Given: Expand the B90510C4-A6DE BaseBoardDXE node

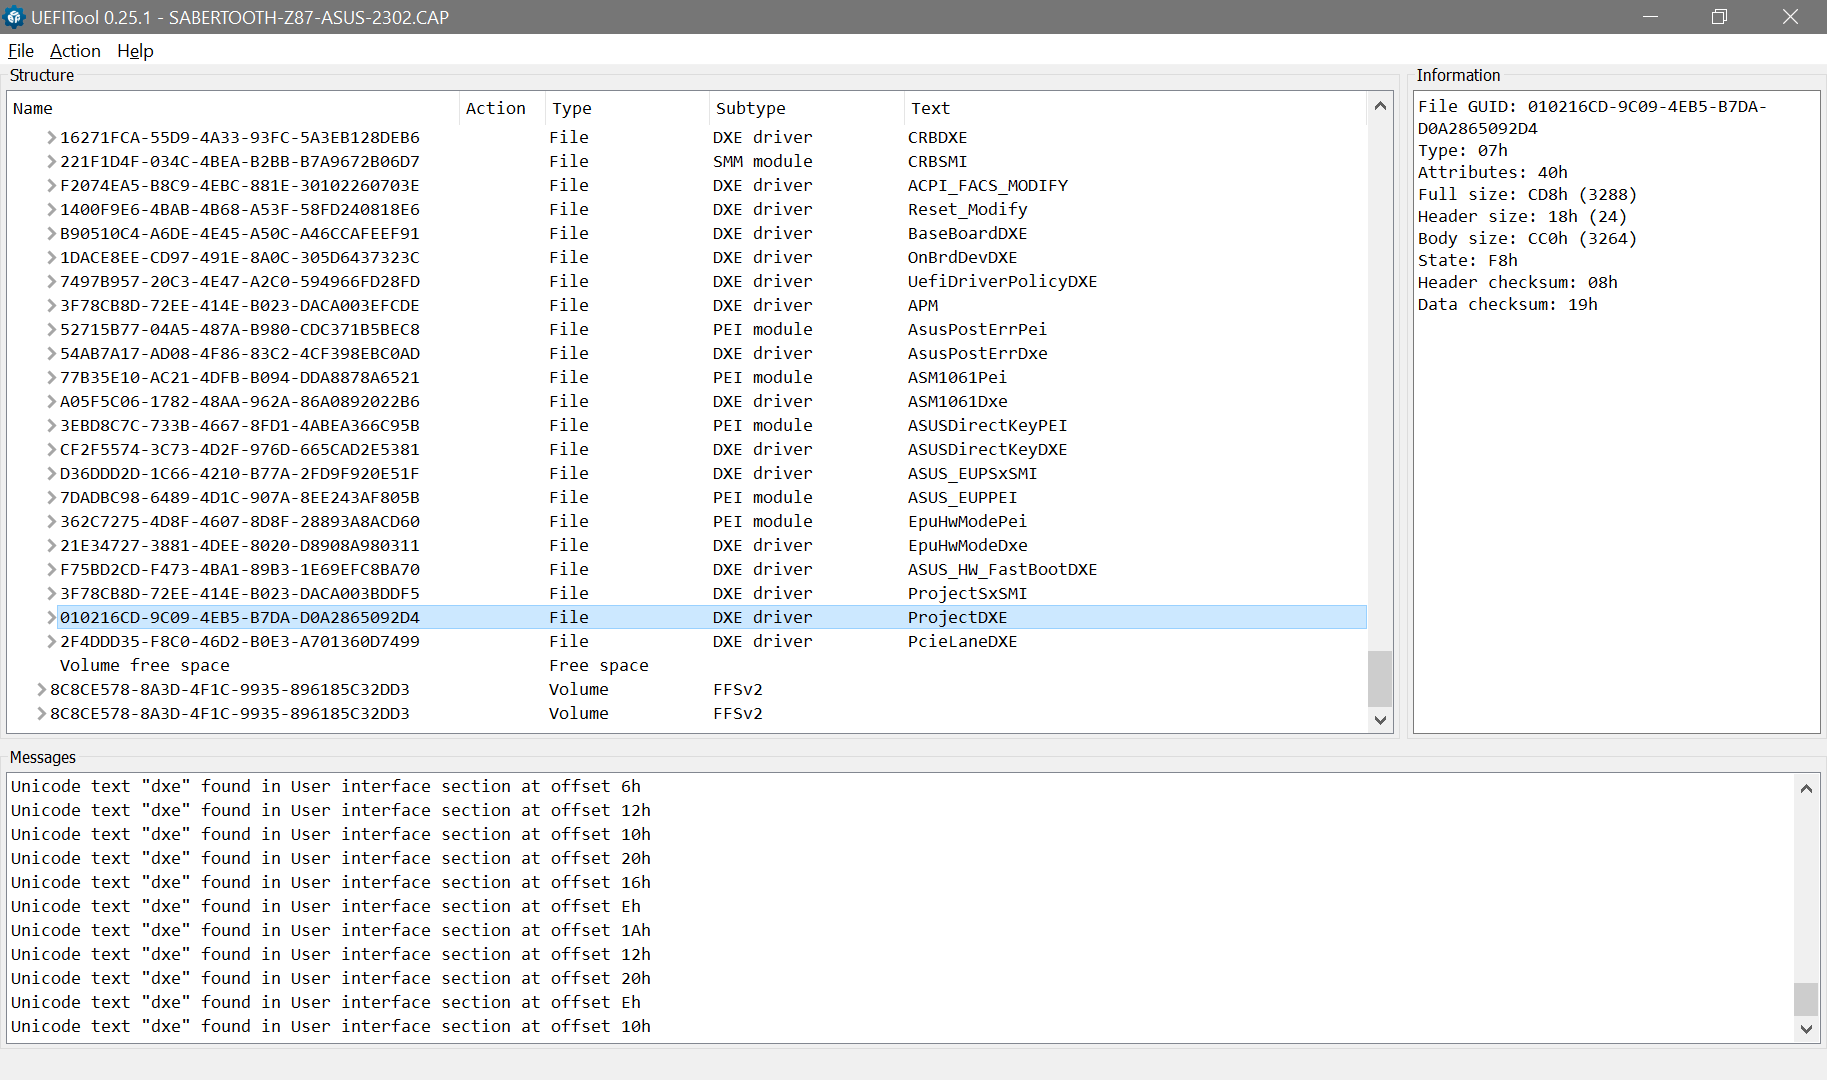Looking at the screenshot, I should point(51,233).
